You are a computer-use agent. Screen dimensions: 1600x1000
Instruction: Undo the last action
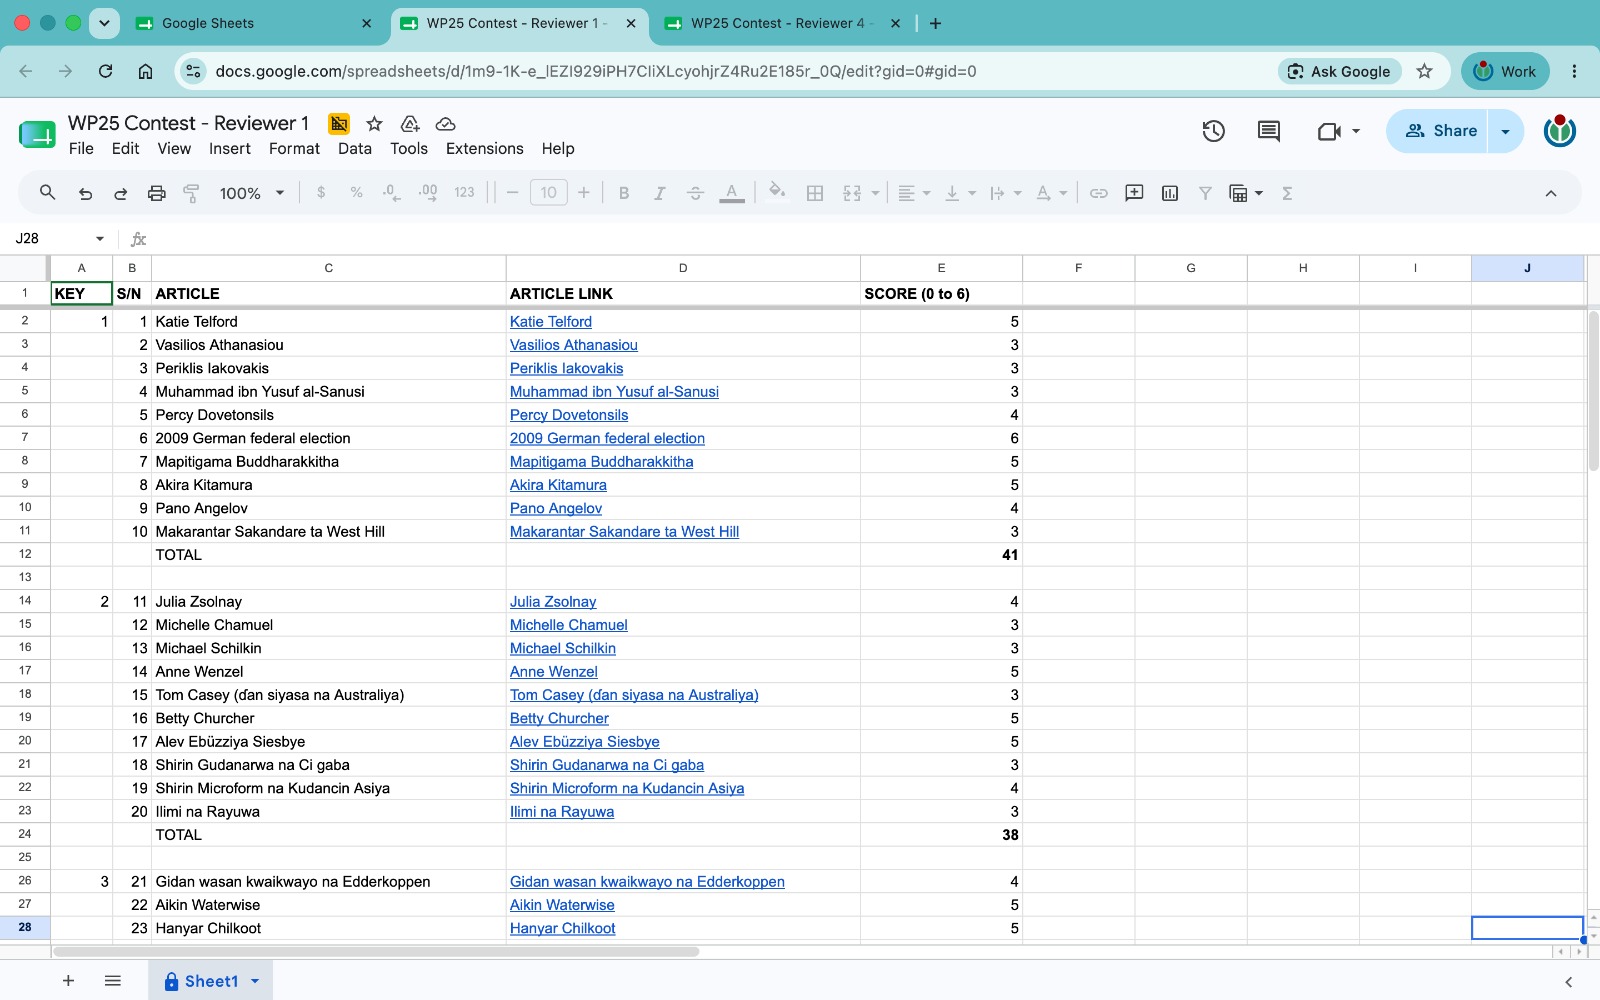(85, 193)
